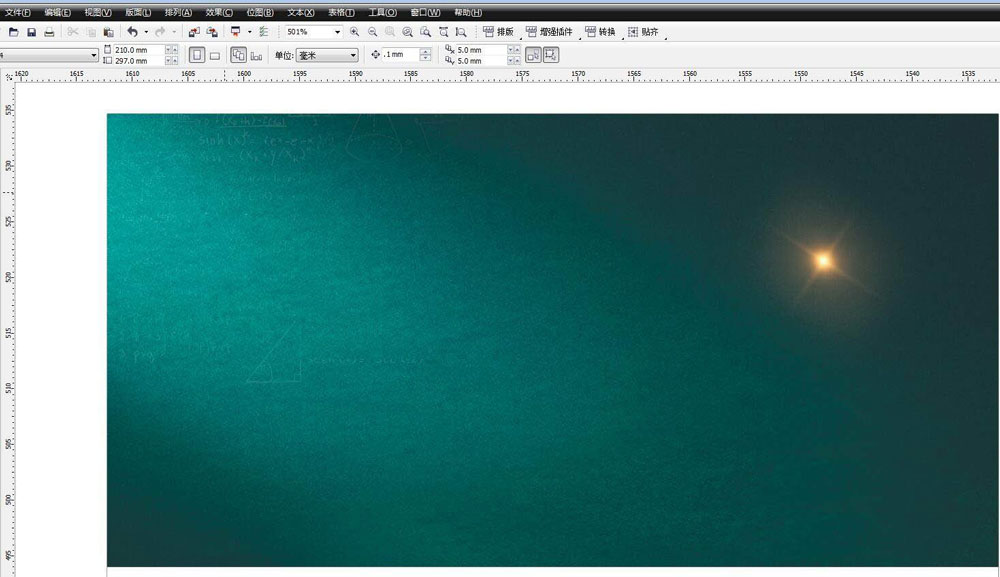Click the Undo arrow icon
Image resolution: width=1000 pixels, height=577 pixels.
point(133,31)
